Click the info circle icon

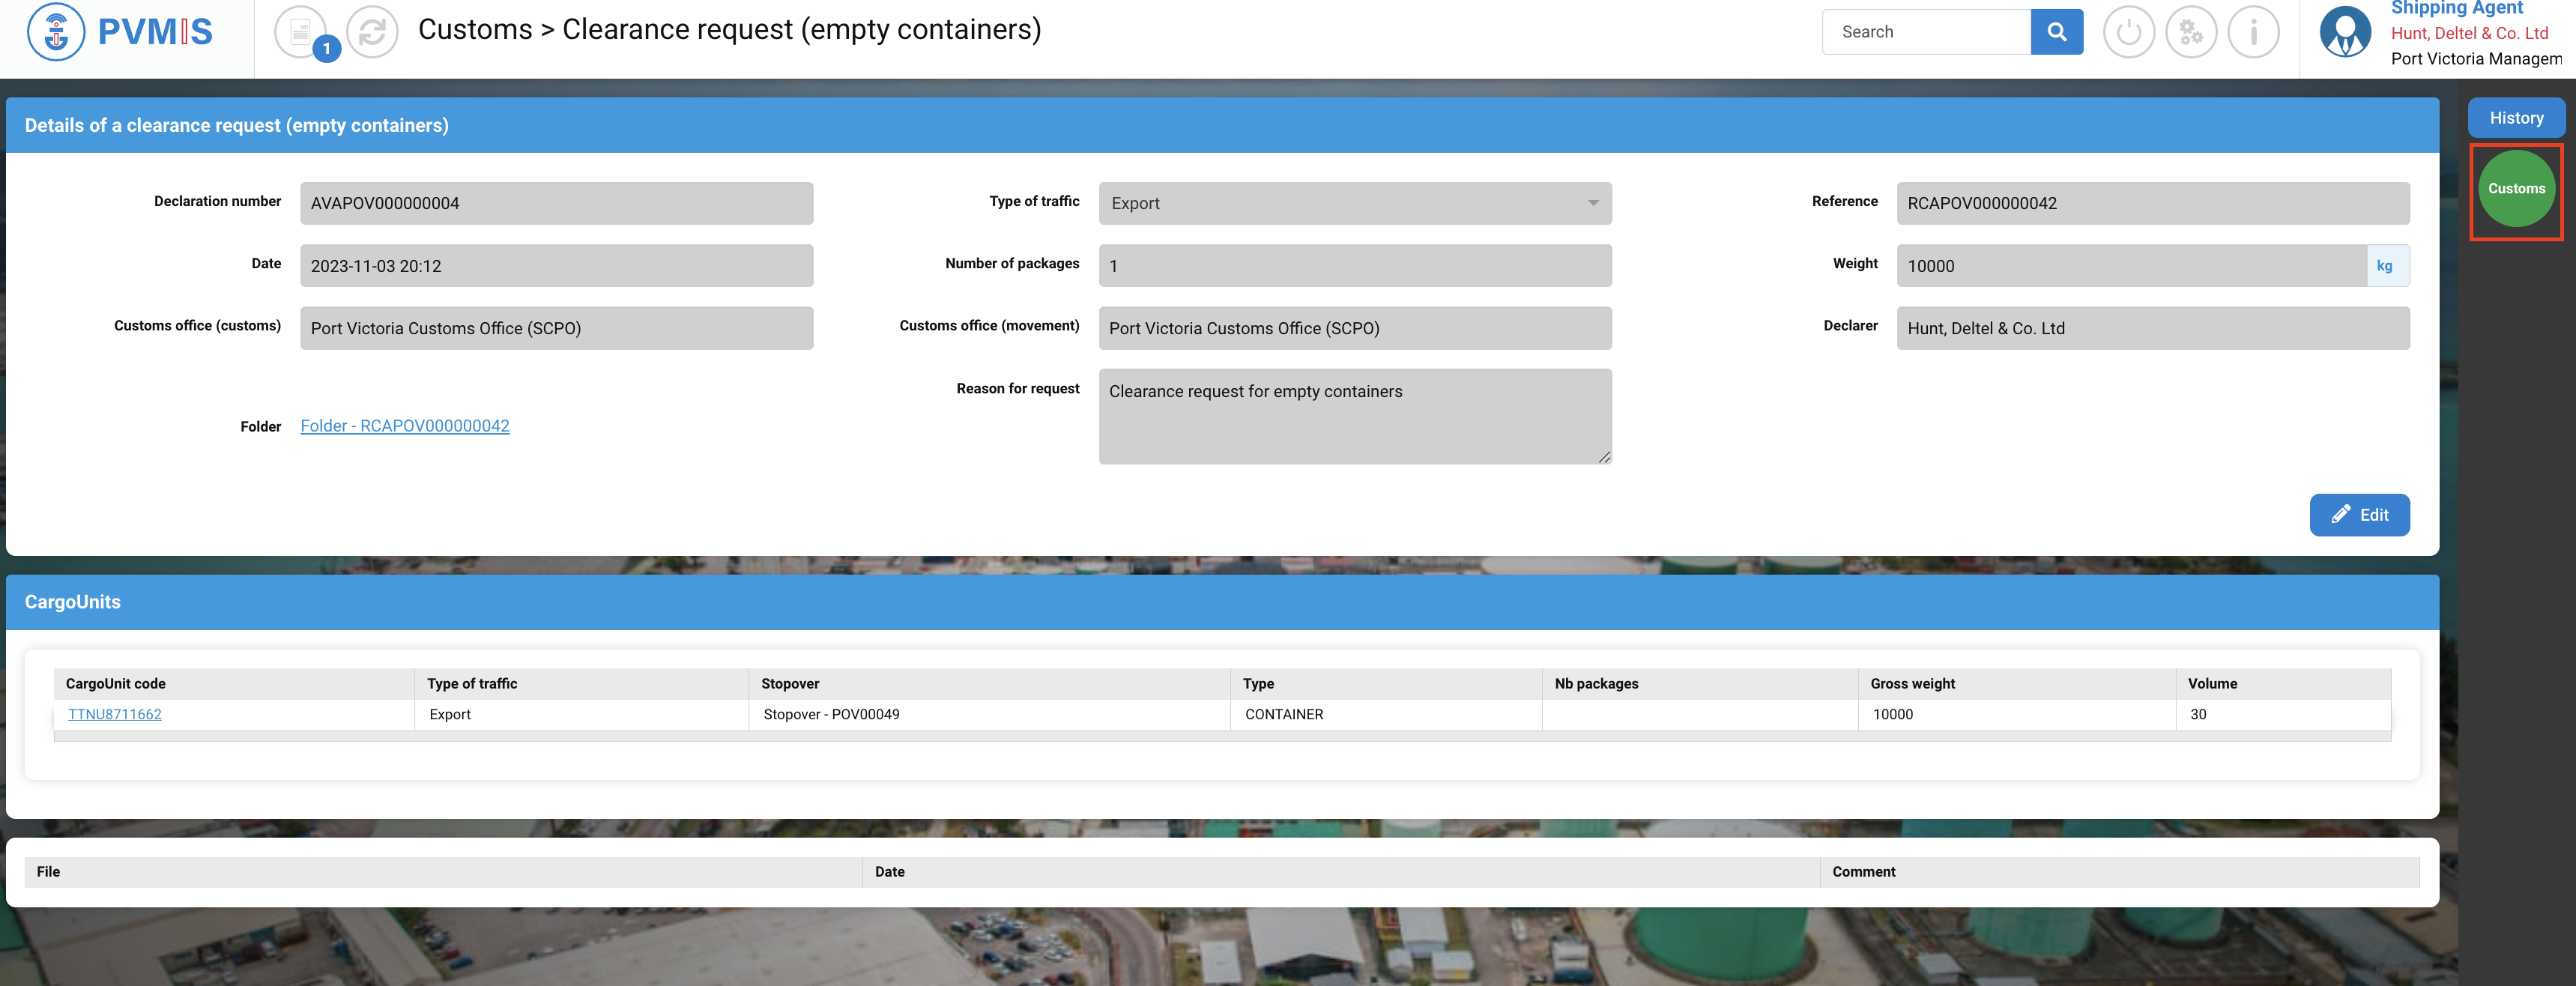click(2253, 32)
